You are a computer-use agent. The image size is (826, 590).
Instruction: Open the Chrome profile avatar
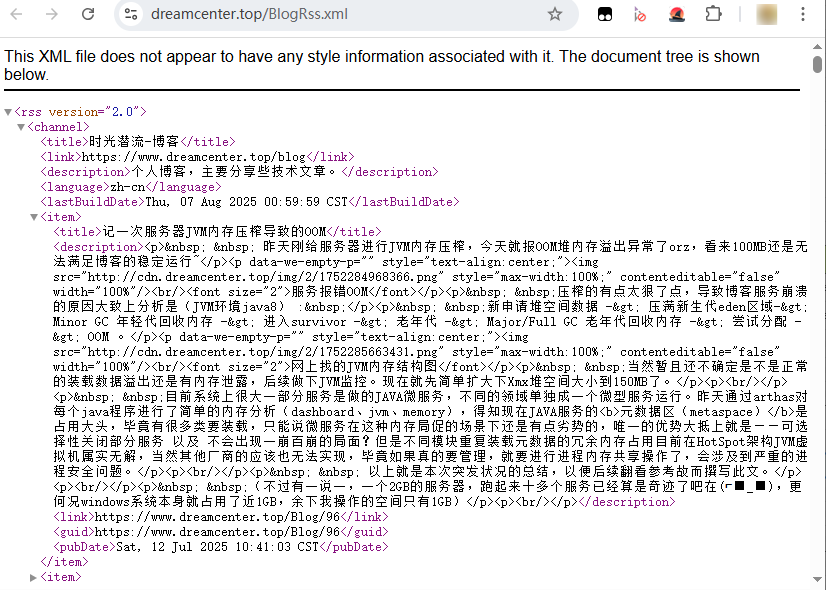[767, 14]
